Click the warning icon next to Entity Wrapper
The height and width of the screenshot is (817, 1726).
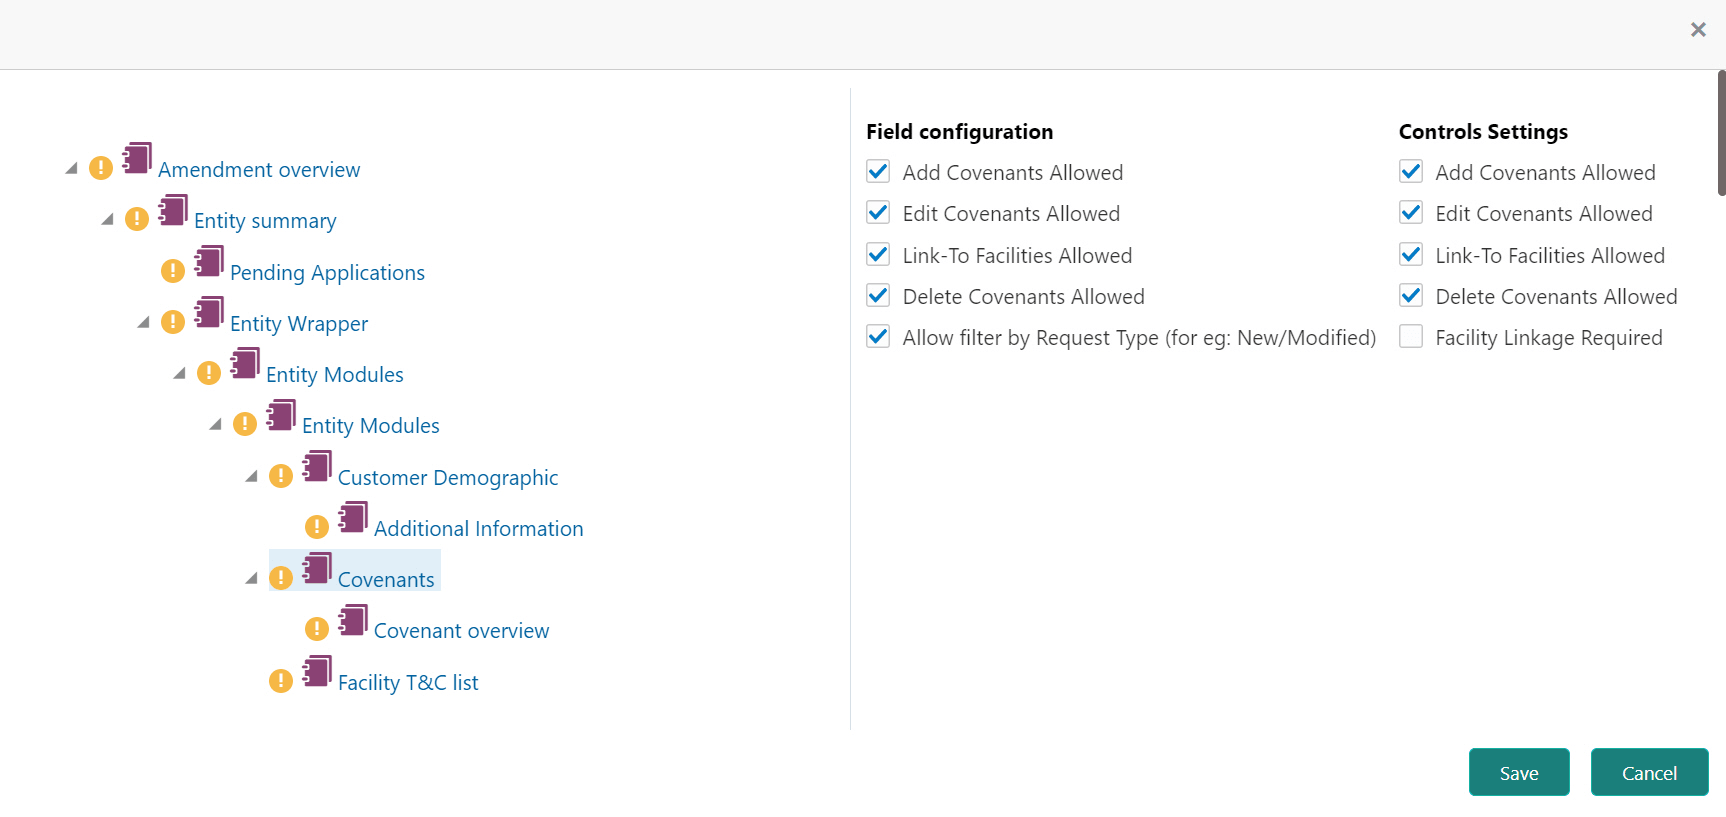click(x=173, y=322)
